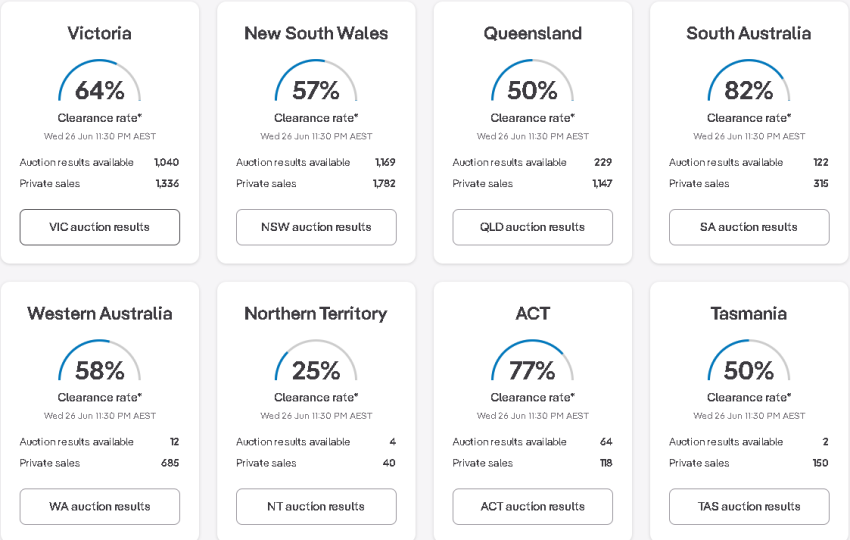Open VIC auction results
The height and width of the screenshot is (540, 850).
[100, 227]
